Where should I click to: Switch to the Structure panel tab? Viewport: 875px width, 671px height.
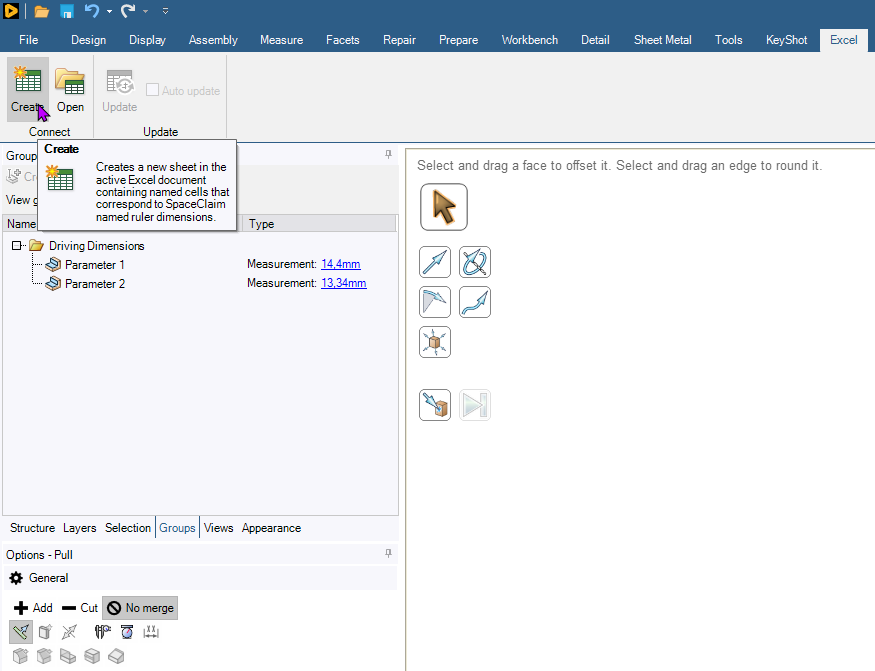click(x=32, y=528)
